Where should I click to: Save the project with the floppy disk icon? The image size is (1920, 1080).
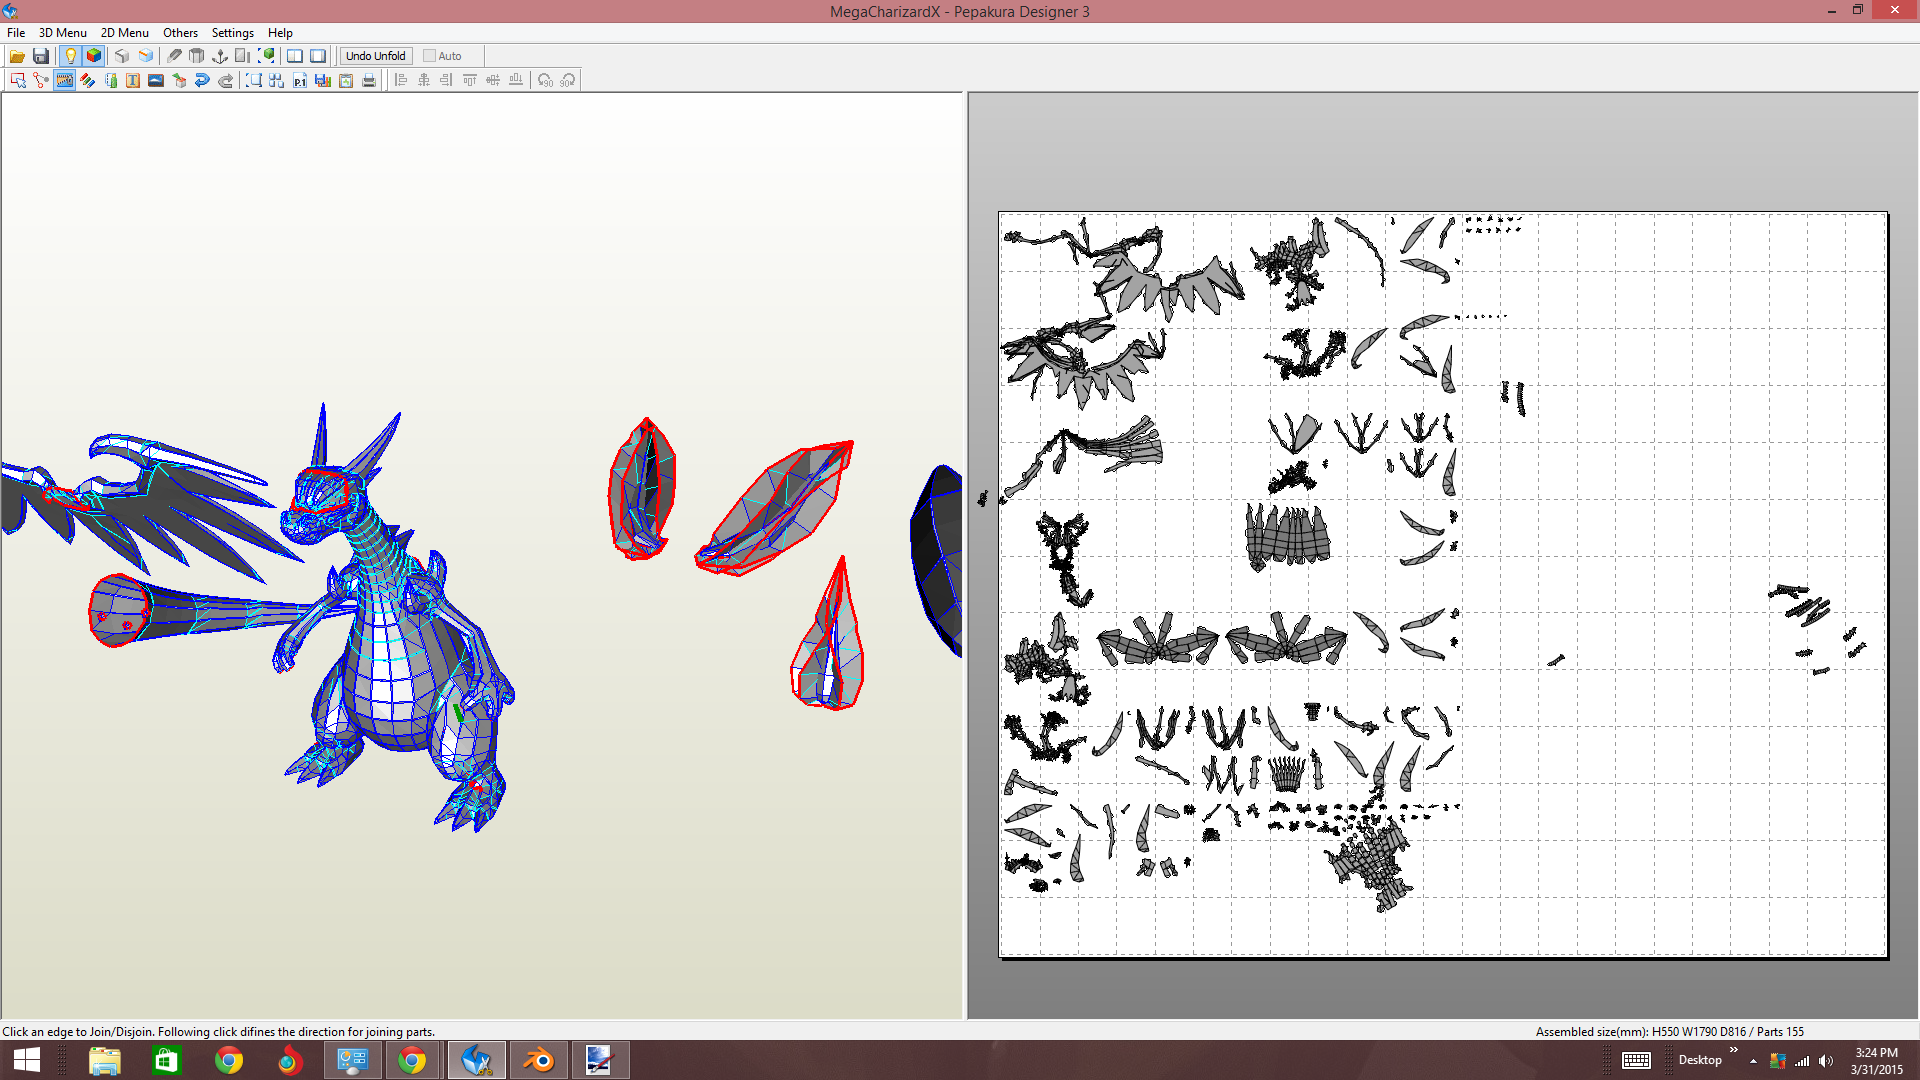[41, 56]
